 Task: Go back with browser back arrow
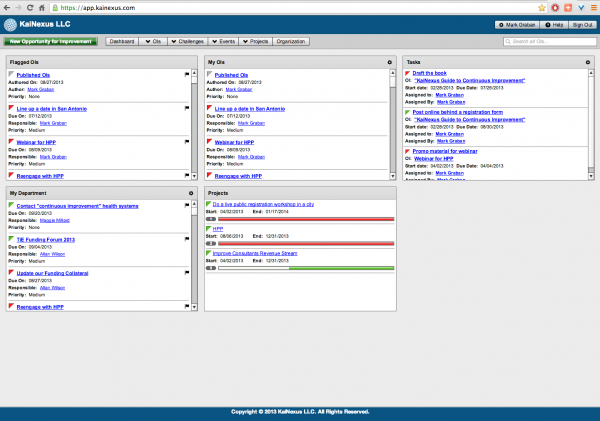pyautogui.click(x=7, y=8)
